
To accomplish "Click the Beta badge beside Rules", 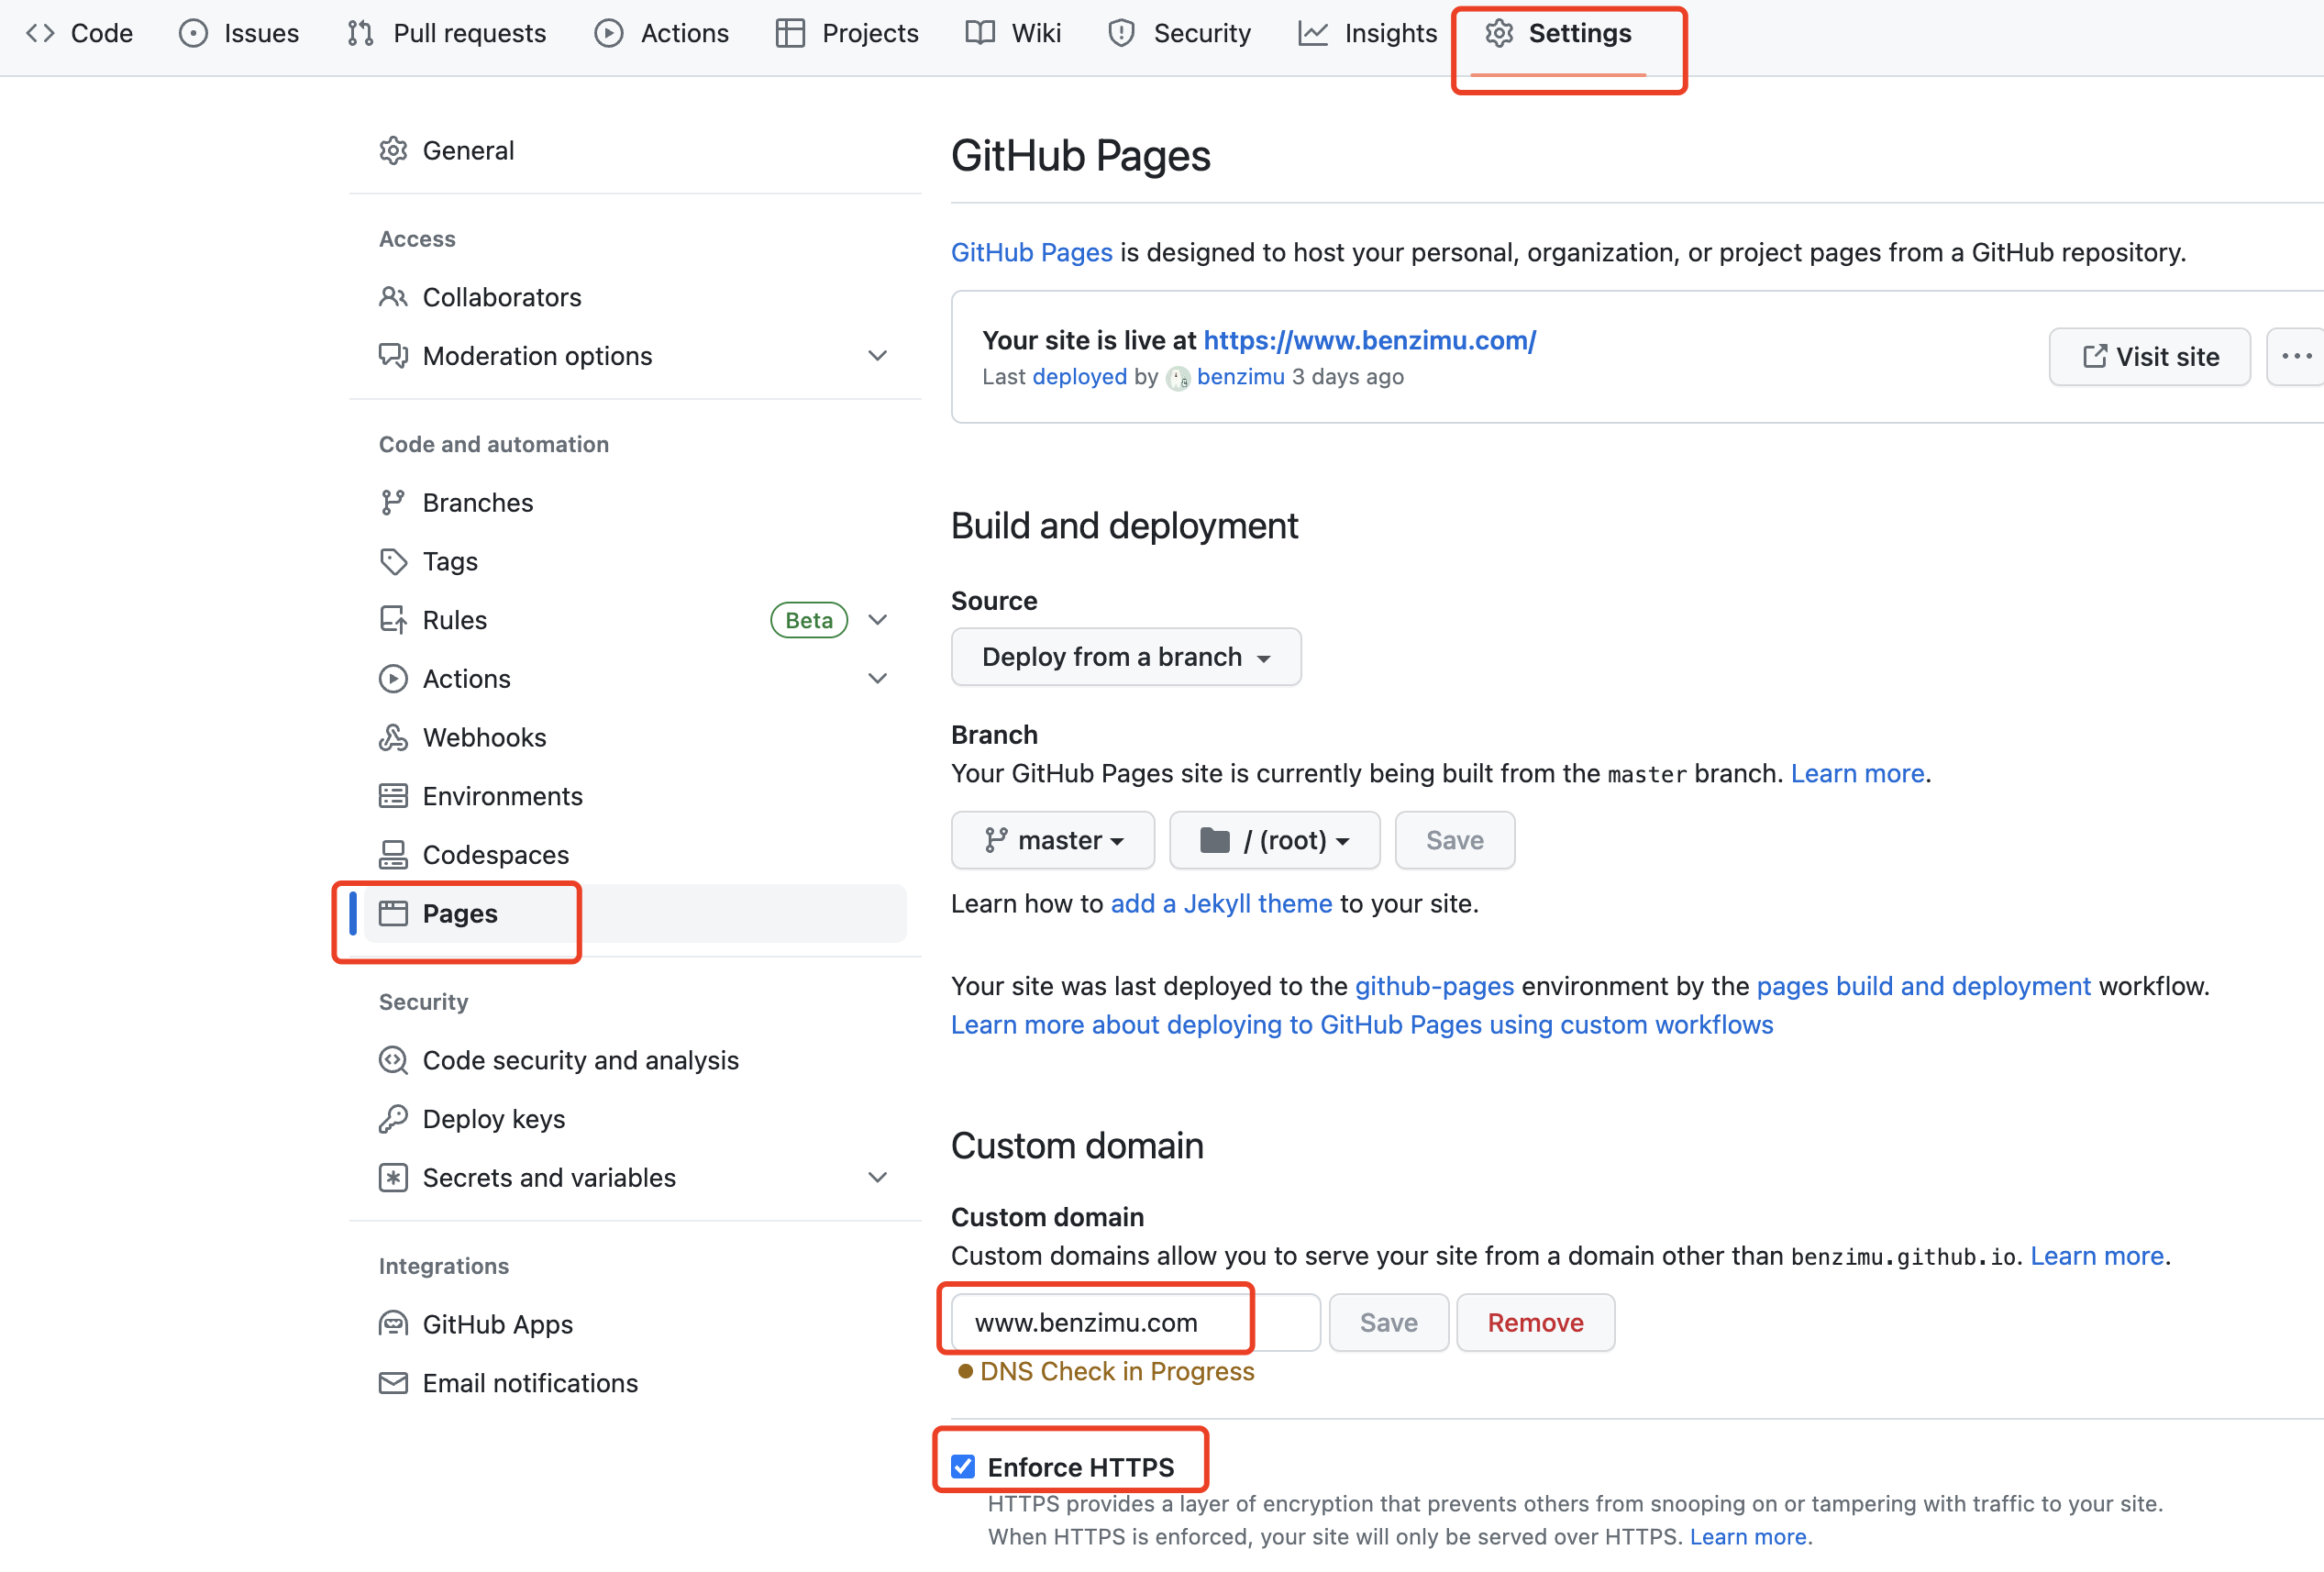I will [x=809, y=620].
